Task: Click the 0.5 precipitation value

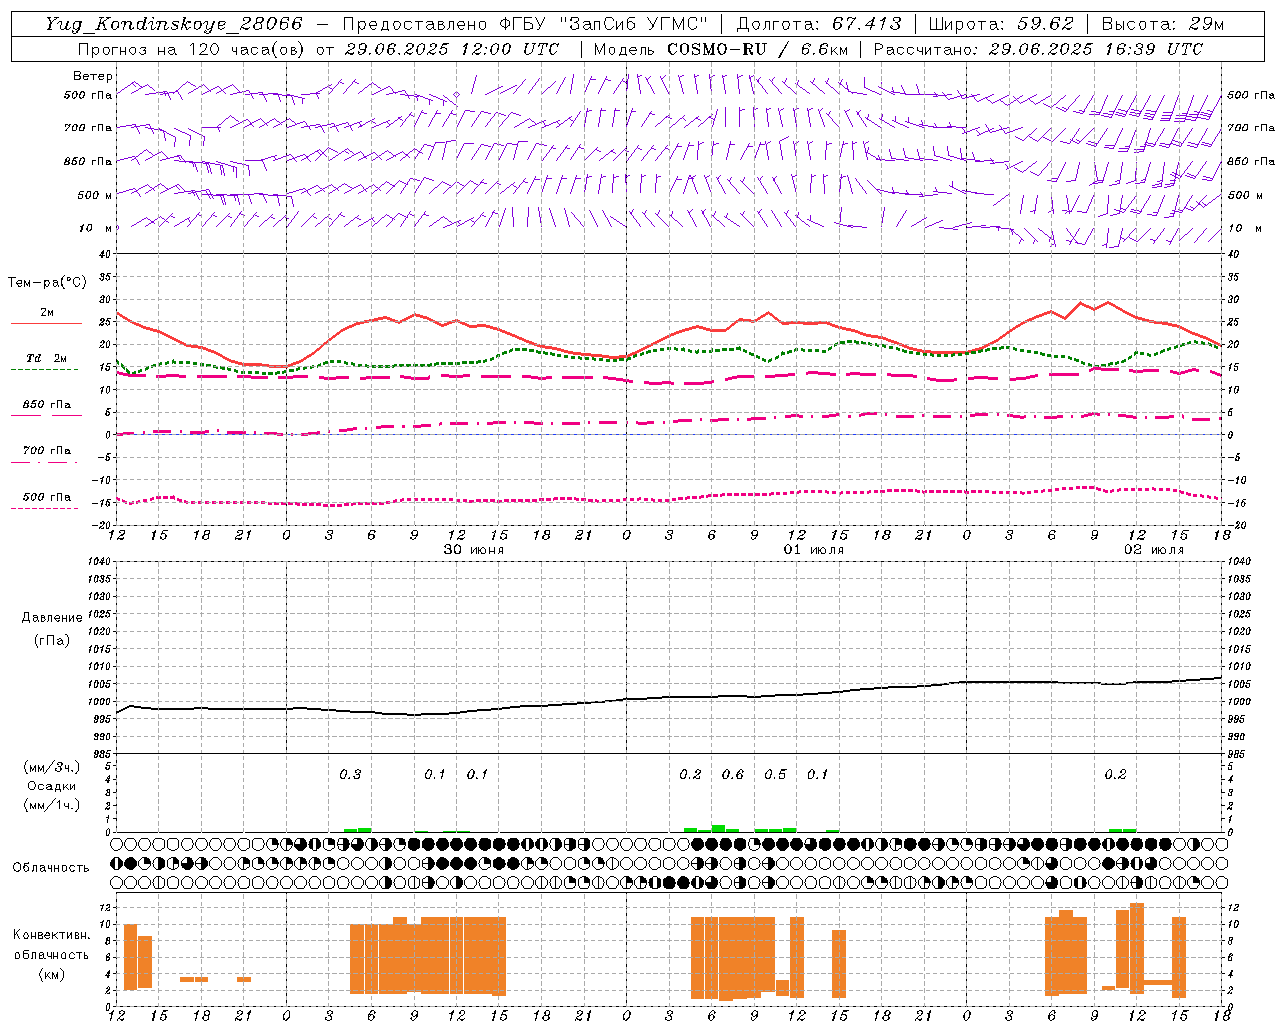Action: (775, 775)
